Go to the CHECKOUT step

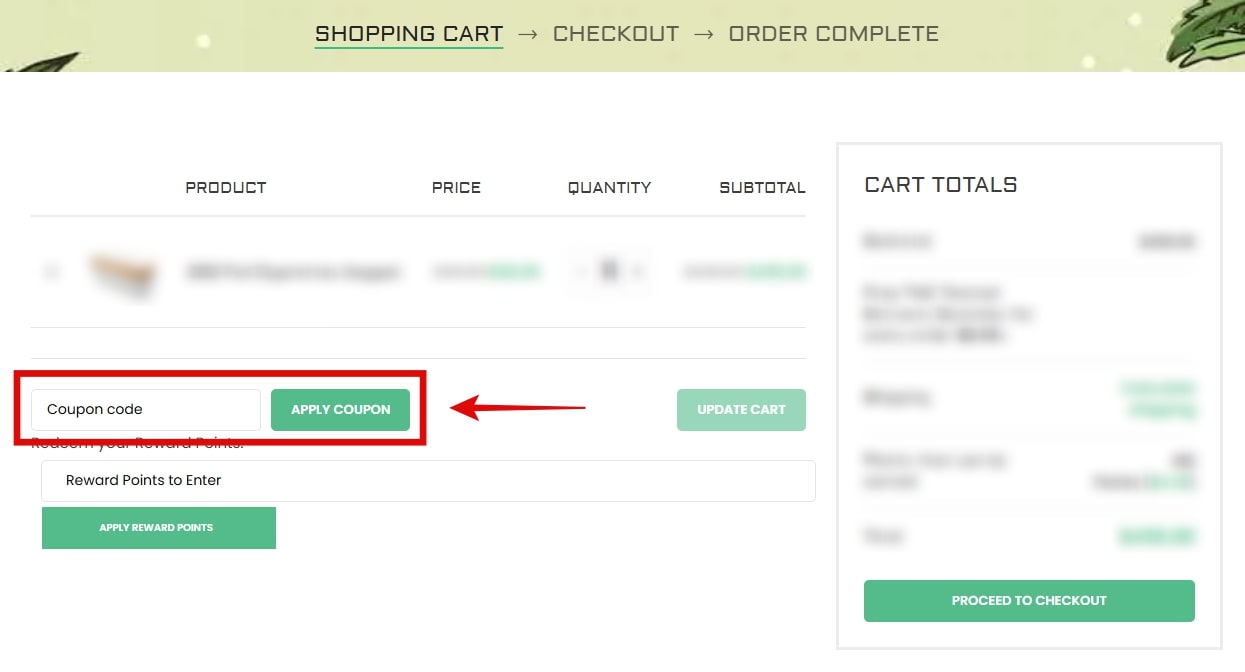coord(616,34)
